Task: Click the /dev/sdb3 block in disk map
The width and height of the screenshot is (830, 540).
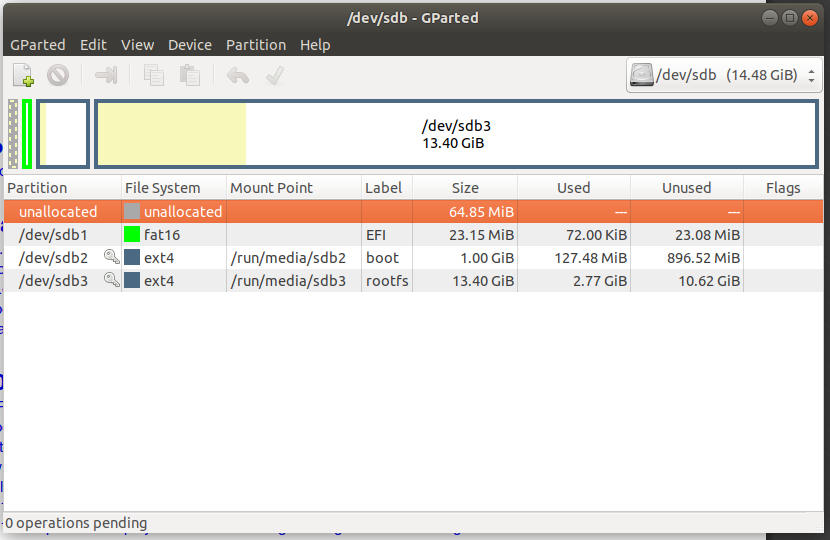Action: (x=456, y=134)
